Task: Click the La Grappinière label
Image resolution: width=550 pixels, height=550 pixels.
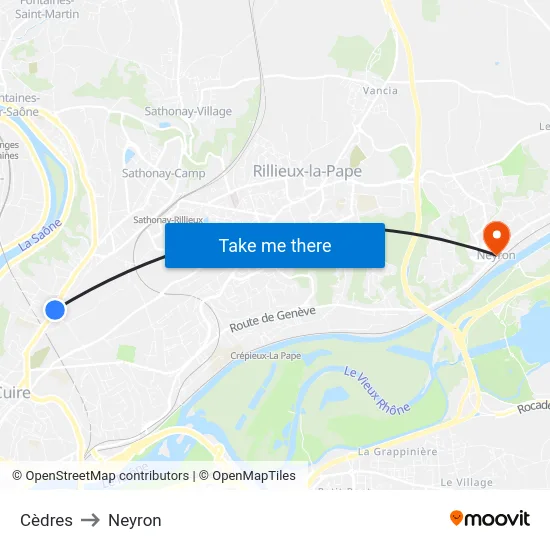Action: [397, 451]
